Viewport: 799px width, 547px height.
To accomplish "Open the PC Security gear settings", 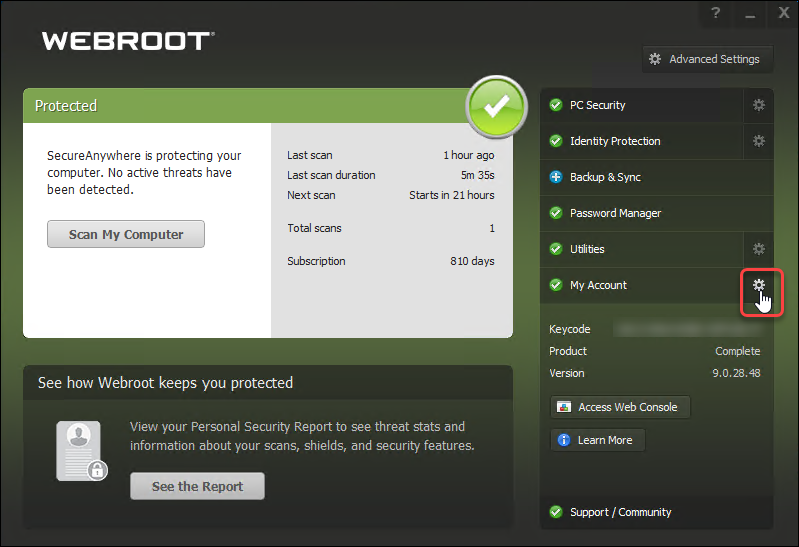I will 758,105.
